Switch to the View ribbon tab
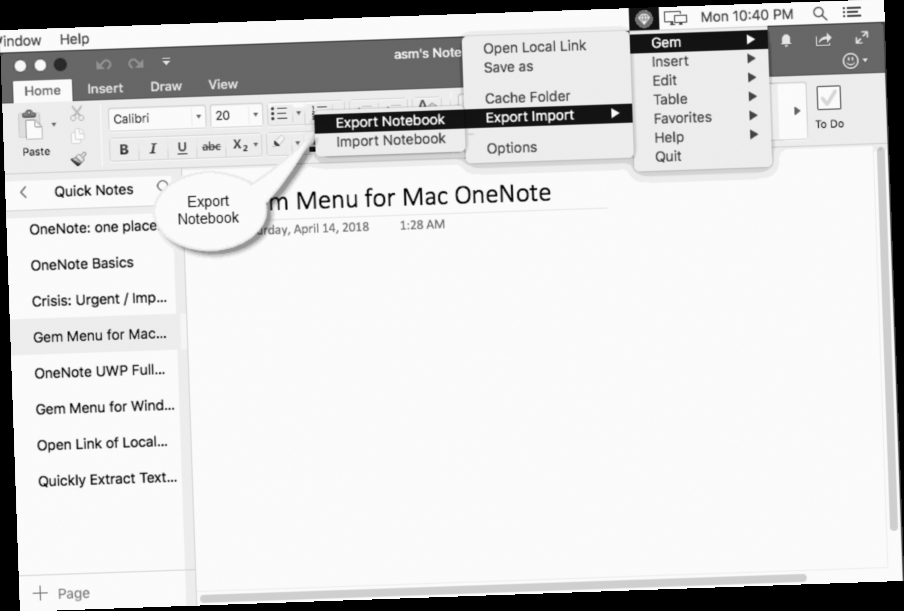The height and width of the screenshot is (611, 904). [223, 84]
